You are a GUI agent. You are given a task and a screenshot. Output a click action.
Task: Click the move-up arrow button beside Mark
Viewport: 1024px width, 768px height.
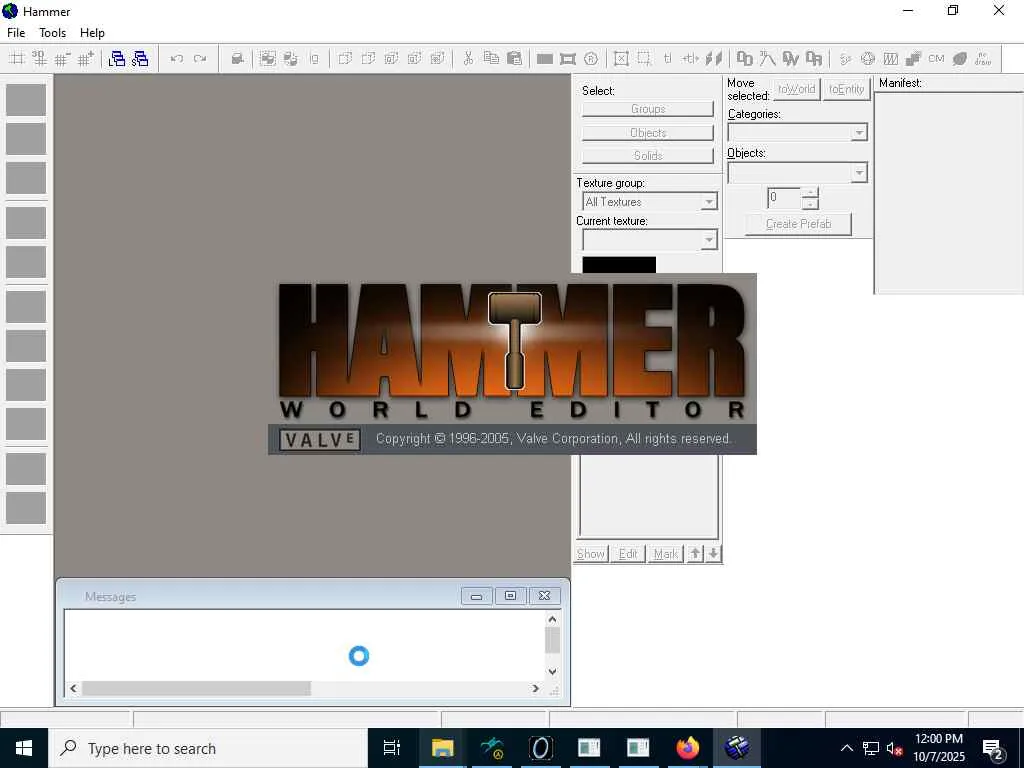click(695, 554)
